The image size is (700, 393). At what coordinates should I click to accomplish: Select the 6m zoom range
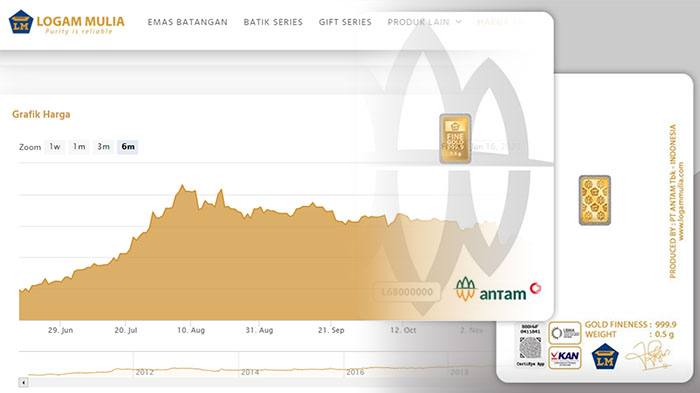128,146
